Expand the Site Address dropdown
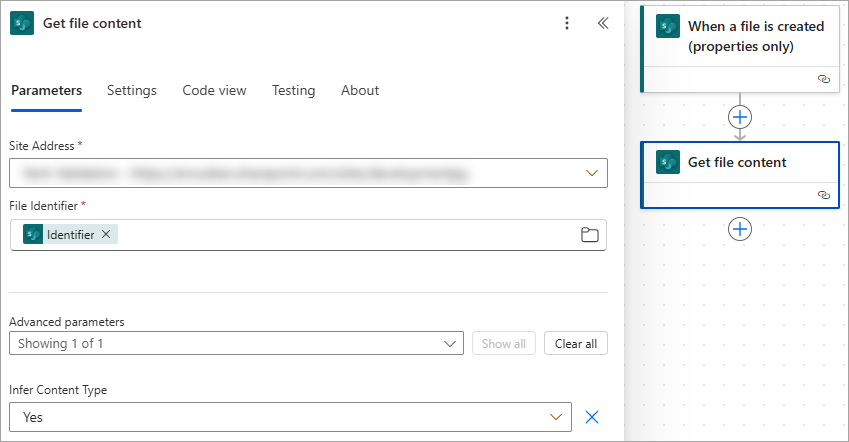The height and width of the screenshot is (442, 849). [x=592, y=173]
